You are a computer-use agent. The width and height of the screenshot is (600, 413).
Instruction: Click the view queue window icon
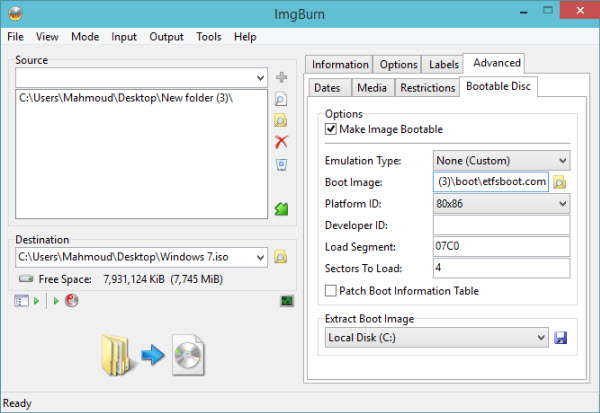(21, 301)
